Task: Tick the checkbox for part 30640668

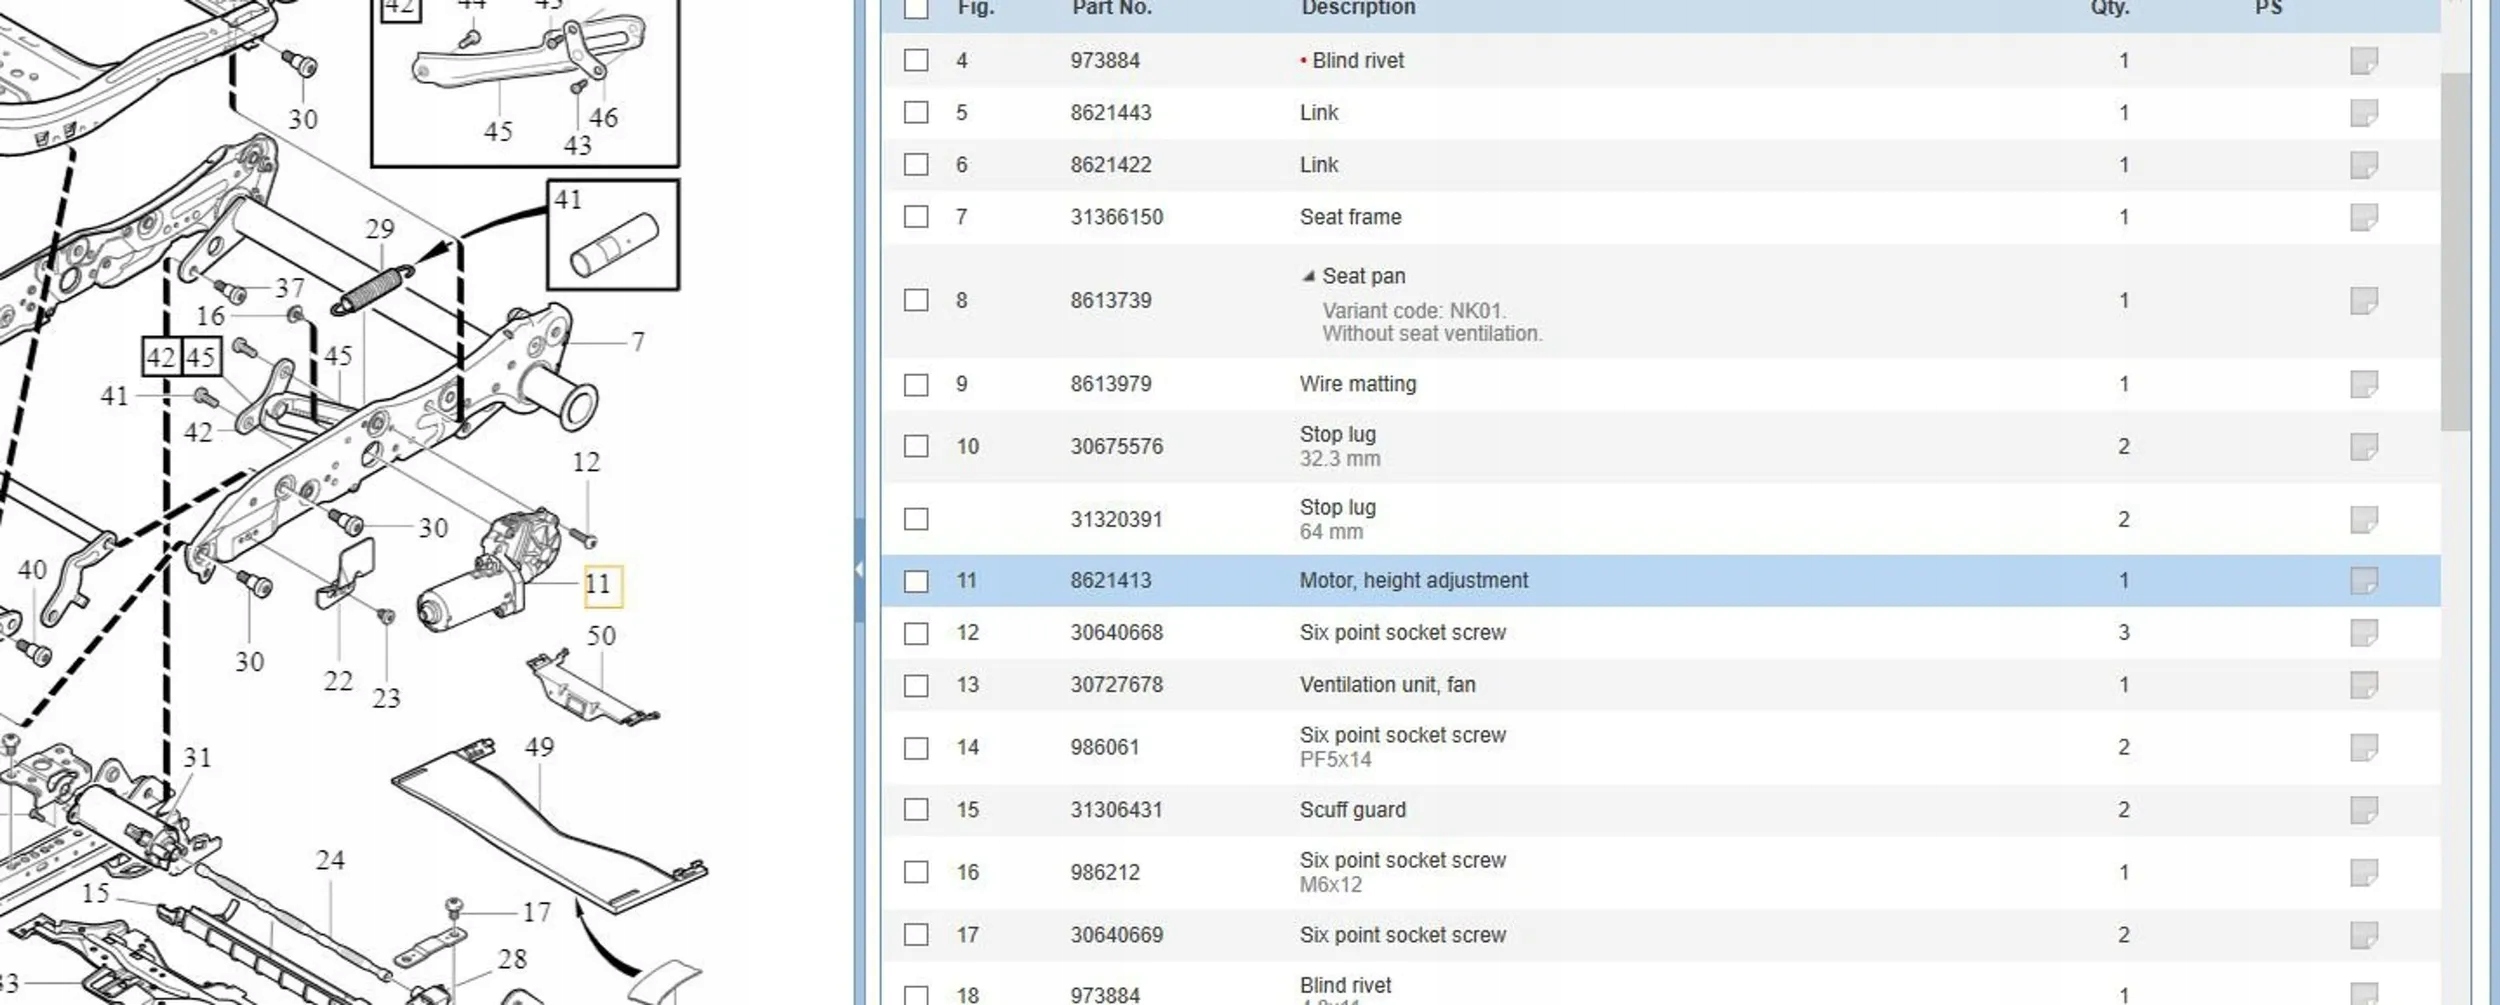Action: coord(916,633)
